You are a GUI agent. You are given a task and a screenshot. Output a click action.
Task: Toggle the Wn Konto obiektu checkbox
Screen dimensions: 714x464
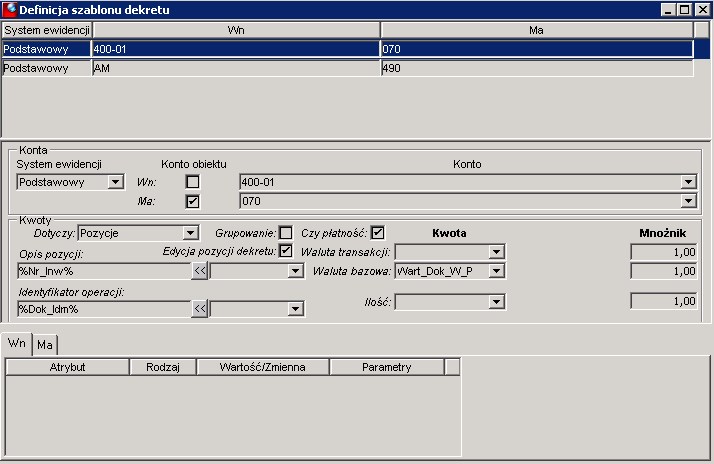pyautogui.click(x=193, y=182)
